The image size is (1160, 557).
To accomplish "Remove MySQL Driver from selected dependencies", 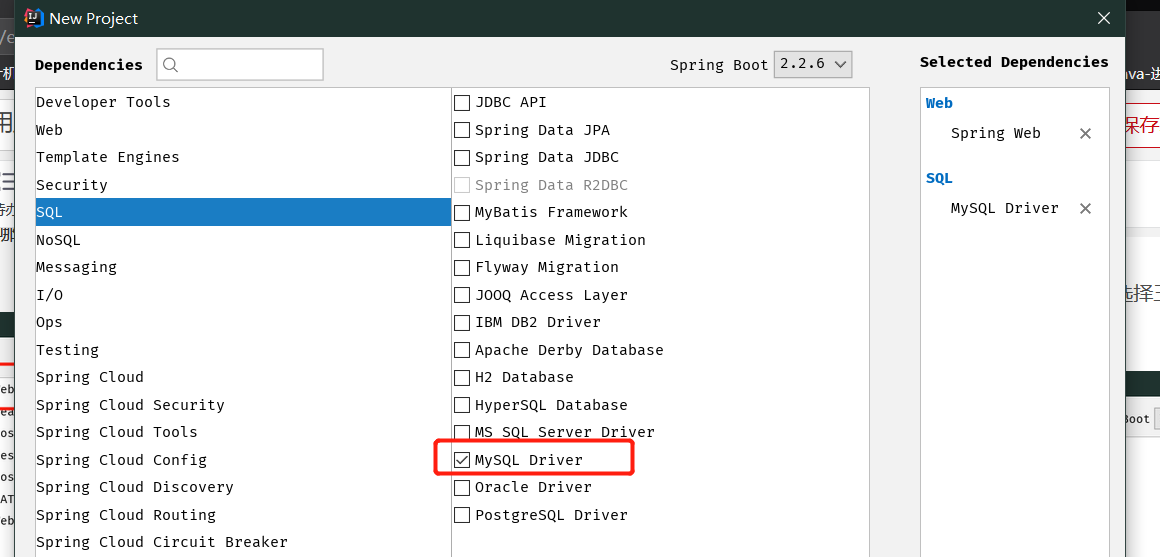I will coord(1085,209).
